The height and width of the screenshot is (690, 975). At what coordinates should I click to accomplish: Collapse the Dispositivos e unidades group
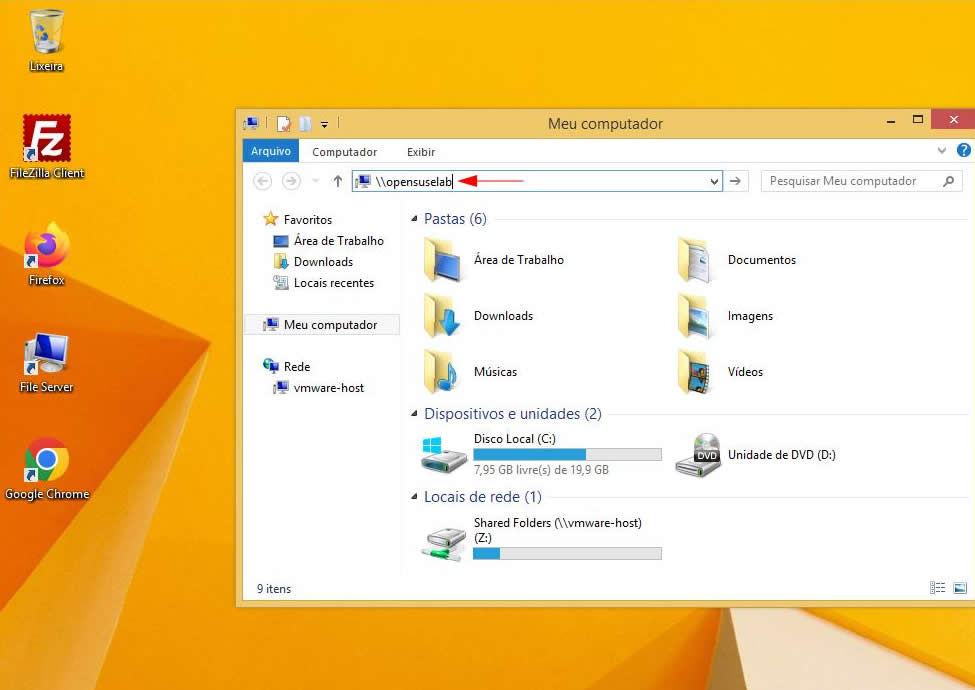coord(416,414)
